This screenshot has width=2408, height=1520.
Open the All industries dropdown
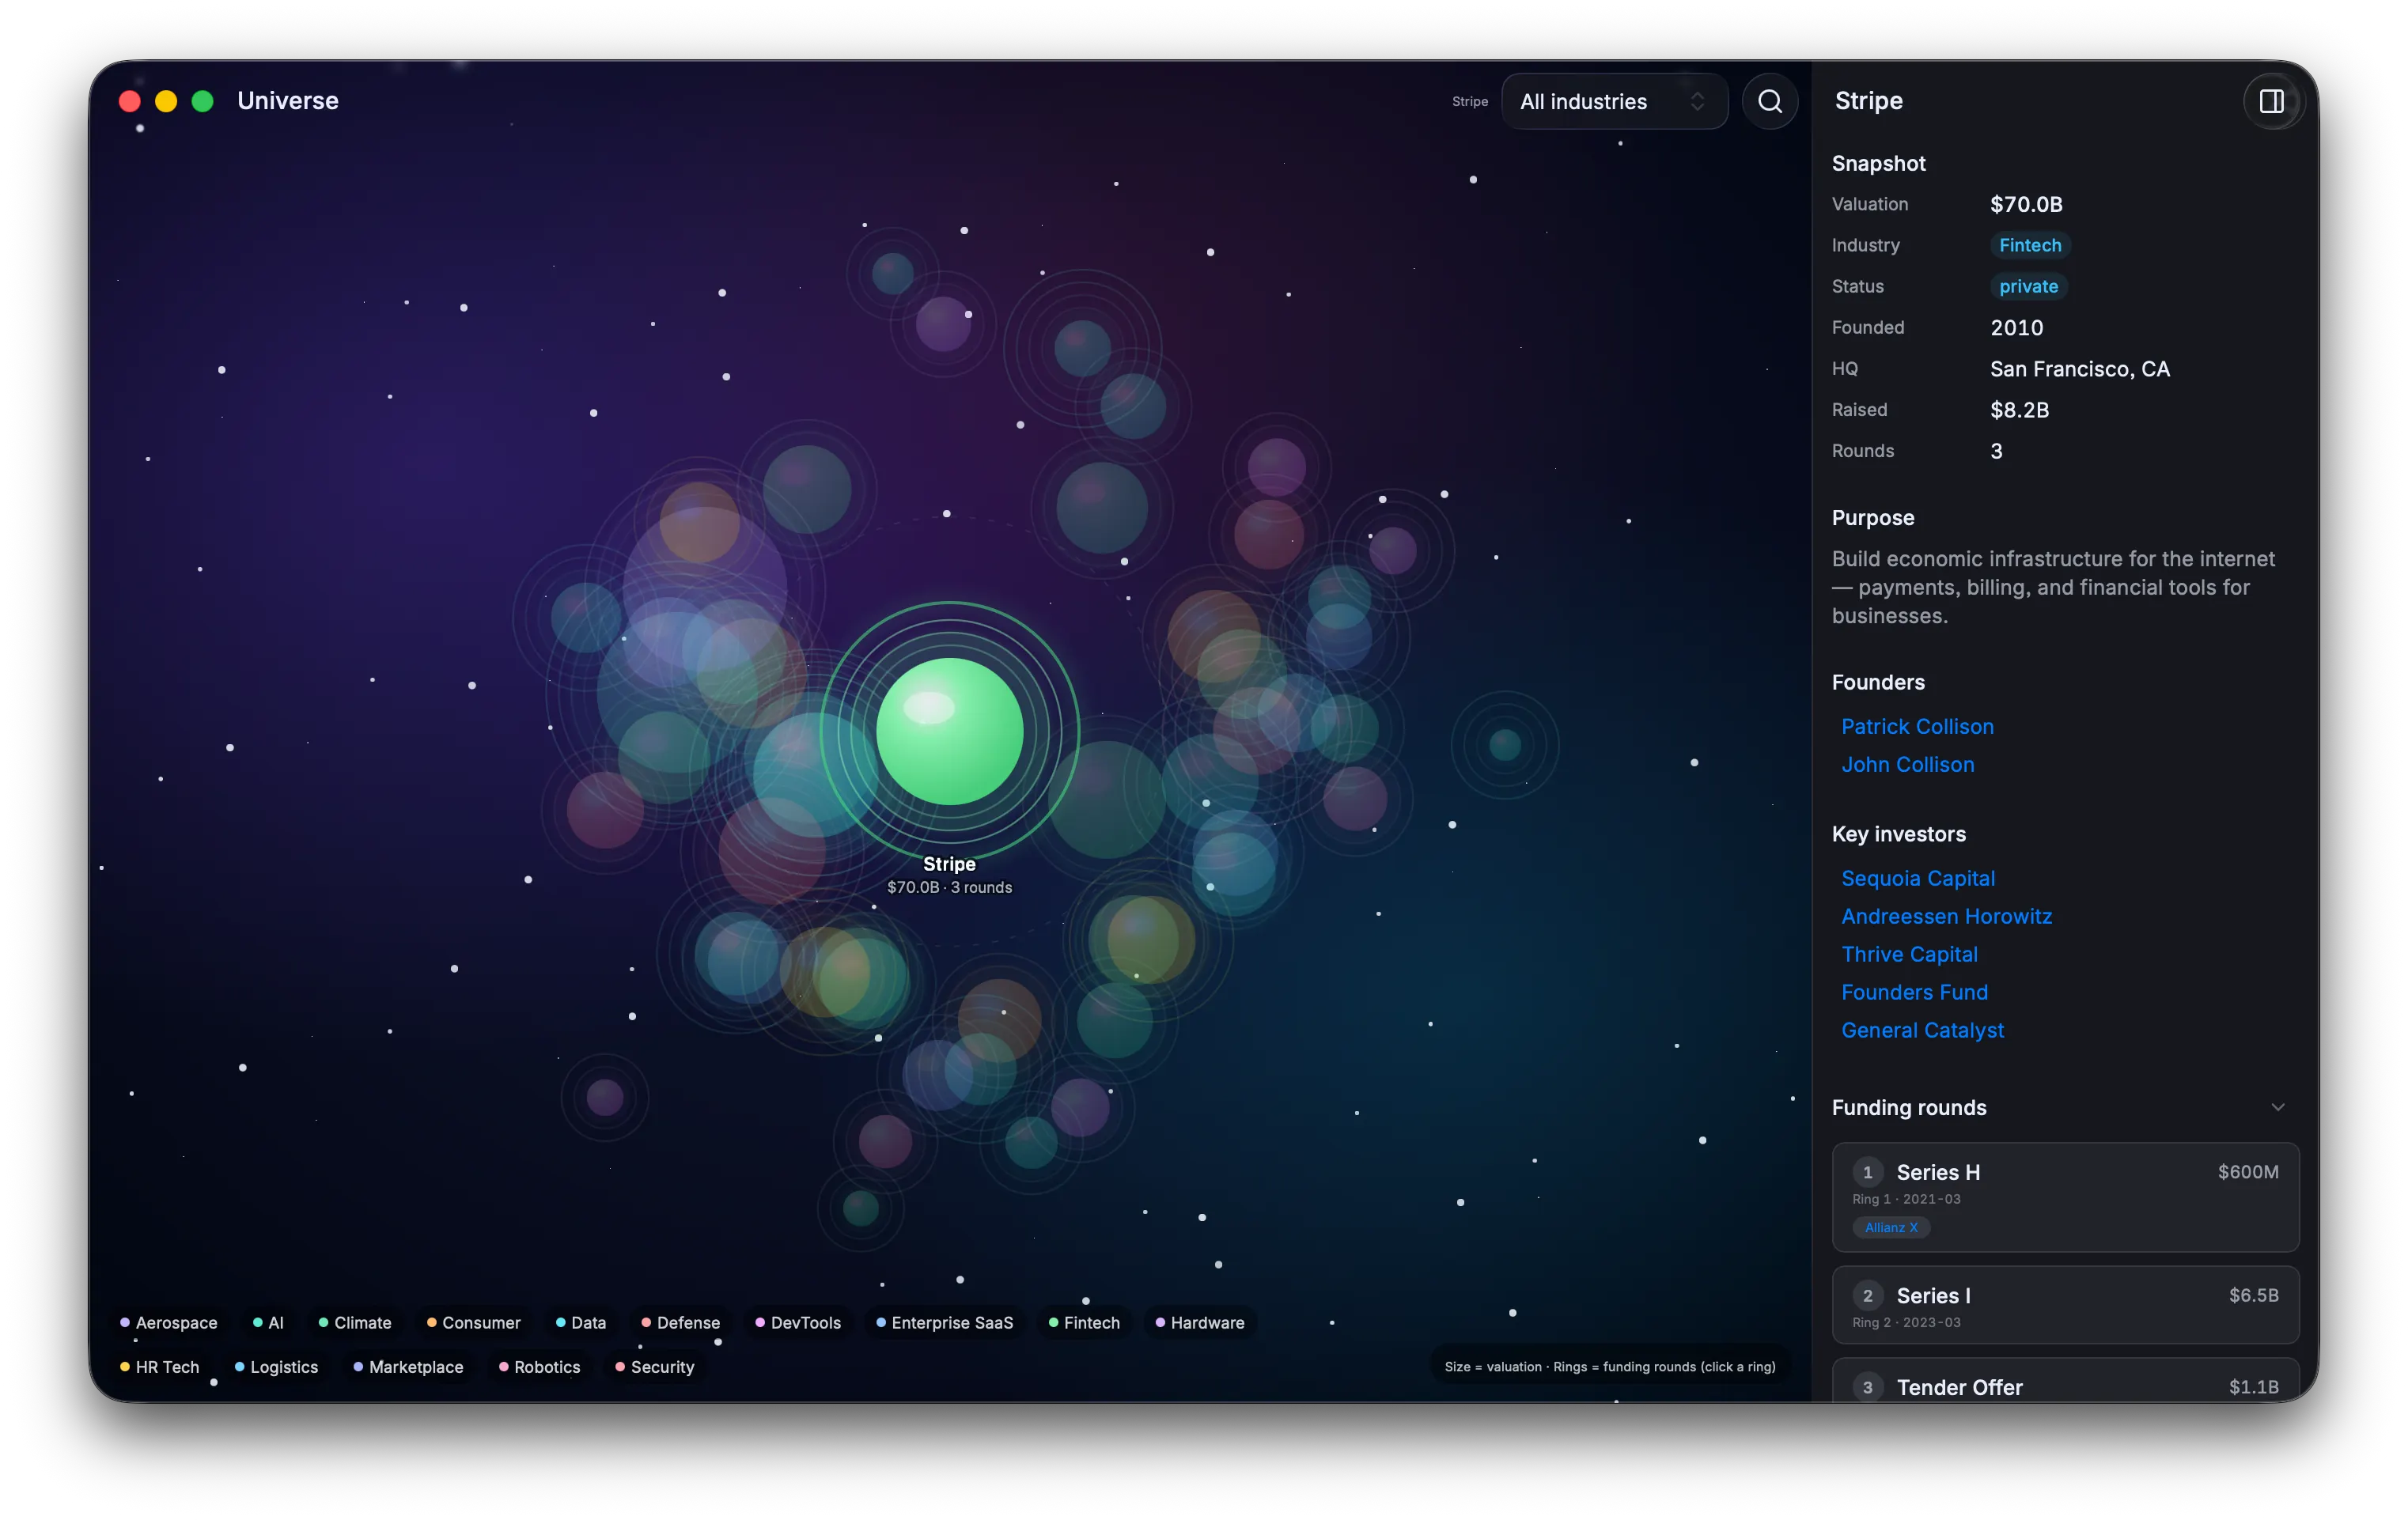1614,101
